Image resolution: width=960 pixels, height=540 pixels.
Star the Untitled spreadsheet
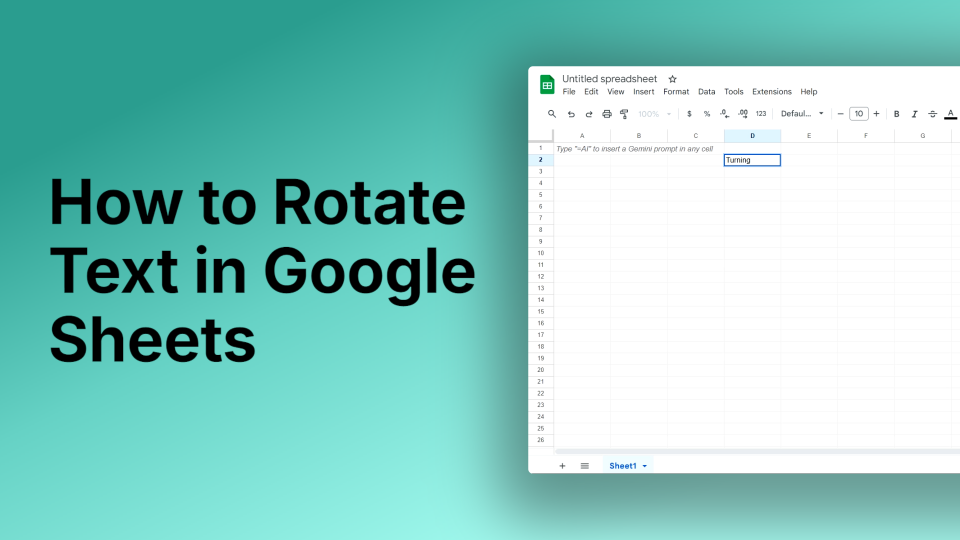tap(672, 79)
